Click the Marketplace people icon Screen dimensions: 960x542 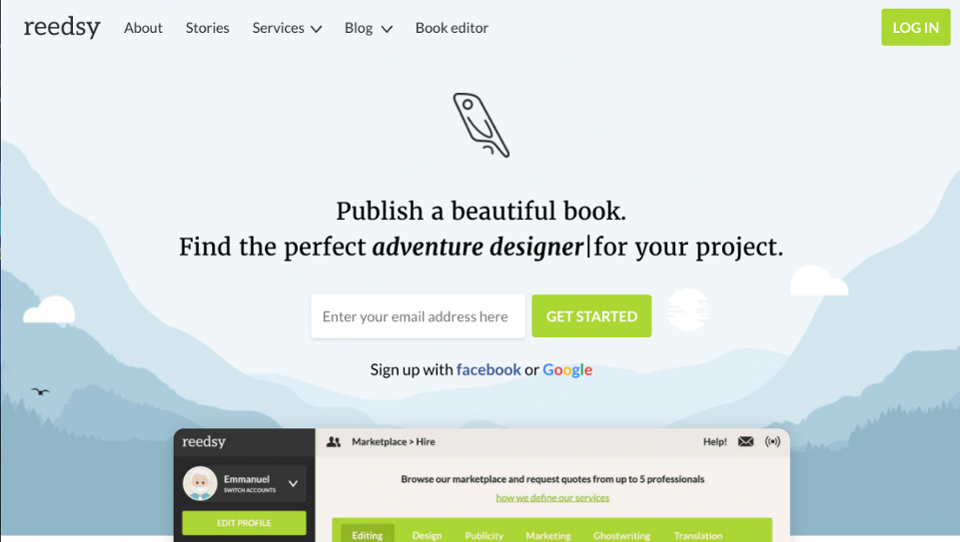click(334, 442)
